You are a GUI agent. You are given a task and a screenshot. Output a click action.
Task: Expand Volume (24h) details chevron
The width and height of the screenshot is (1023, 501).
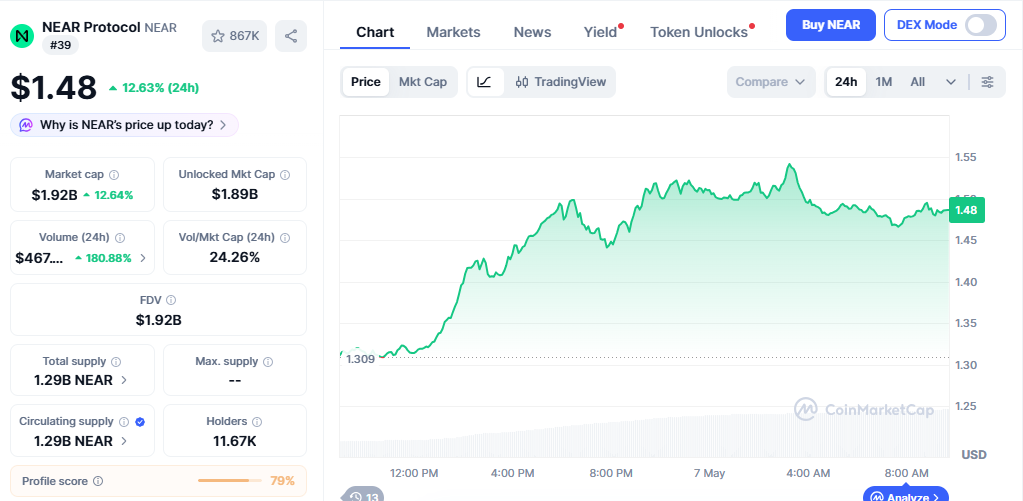point(143,258)
